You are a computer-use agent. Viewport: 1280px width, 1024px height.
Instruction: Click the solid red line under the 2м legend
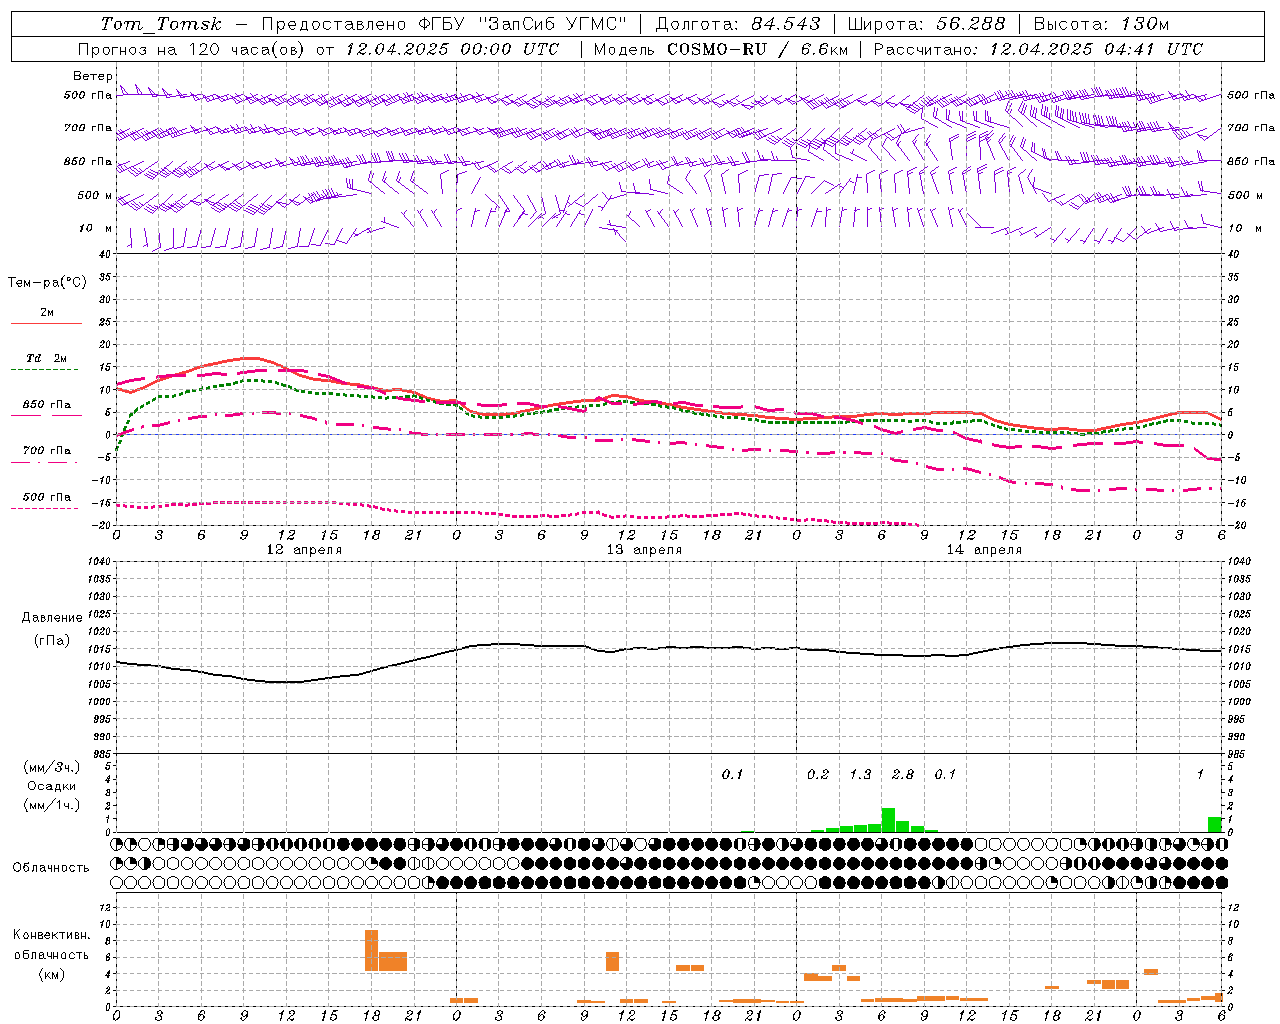tap(46, 324)
